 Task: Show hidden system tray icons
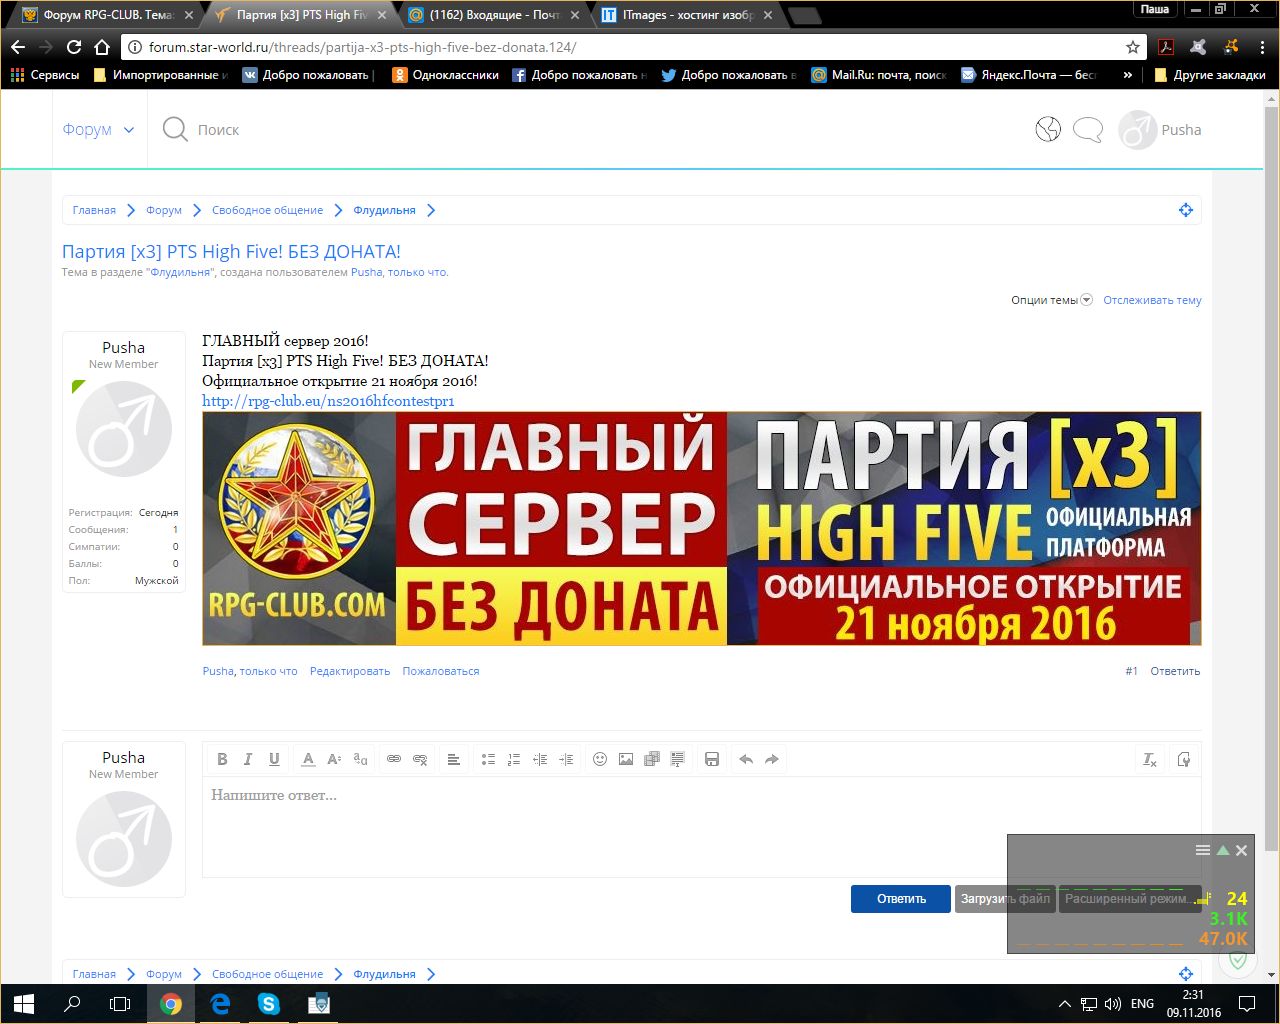[x=1064, y=1003]
